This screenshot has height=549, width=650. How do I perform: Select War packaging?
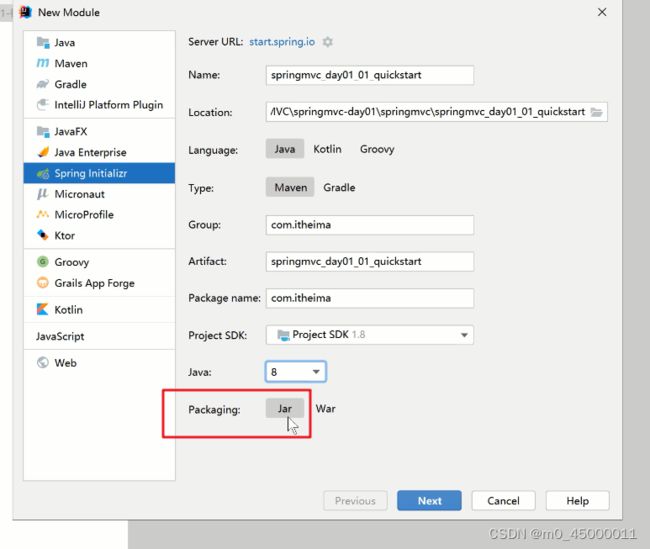point(325,408)
